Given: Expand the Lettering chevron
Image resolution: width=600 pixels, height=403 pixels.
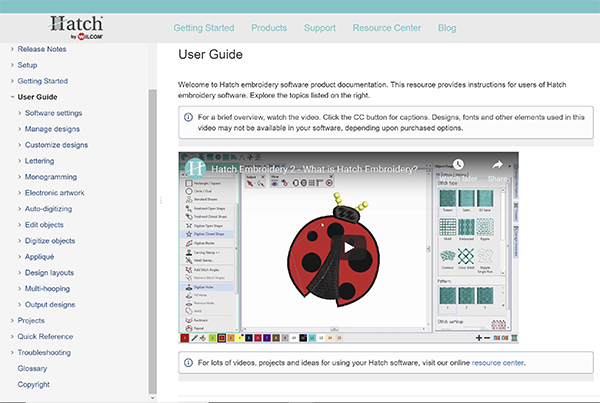Looking at the screenshot, I should pos(20,161).
